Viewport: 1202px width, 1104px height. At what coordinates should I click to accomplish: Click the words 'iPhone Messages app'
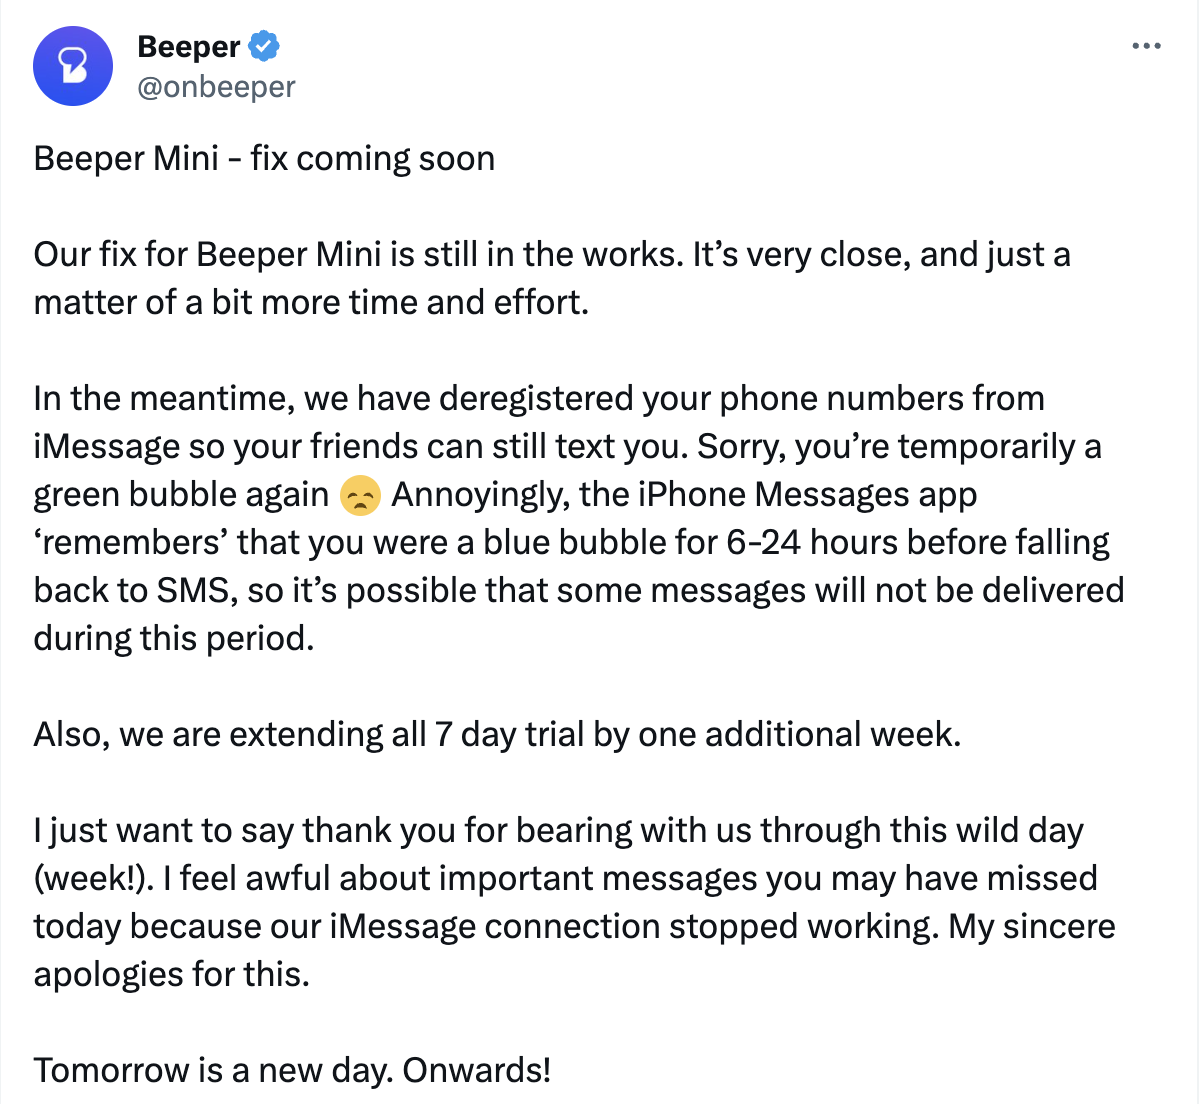click(808, 494)
